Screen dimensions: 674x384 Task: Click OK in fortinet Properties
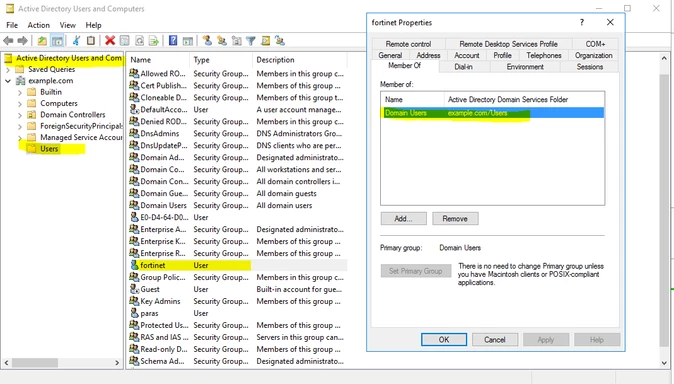(x=444, y=339)
